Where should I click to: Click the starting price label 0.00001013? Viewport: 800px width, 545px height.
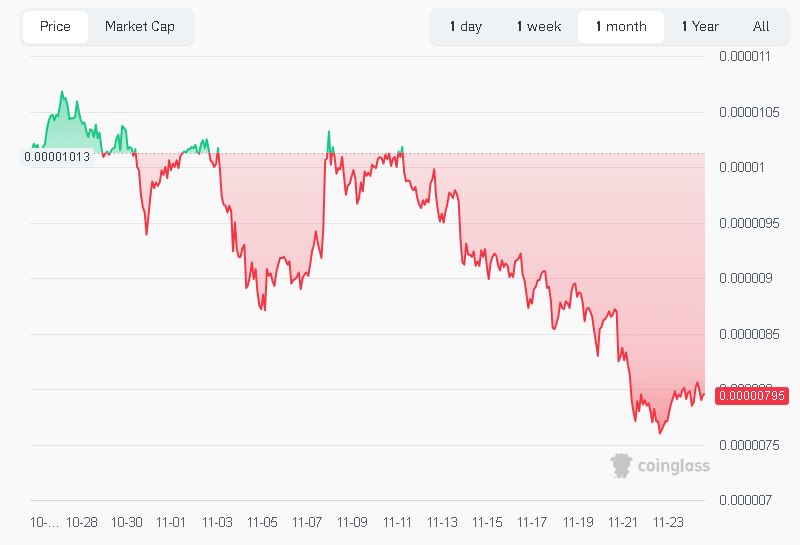click(x=57, y=156)
